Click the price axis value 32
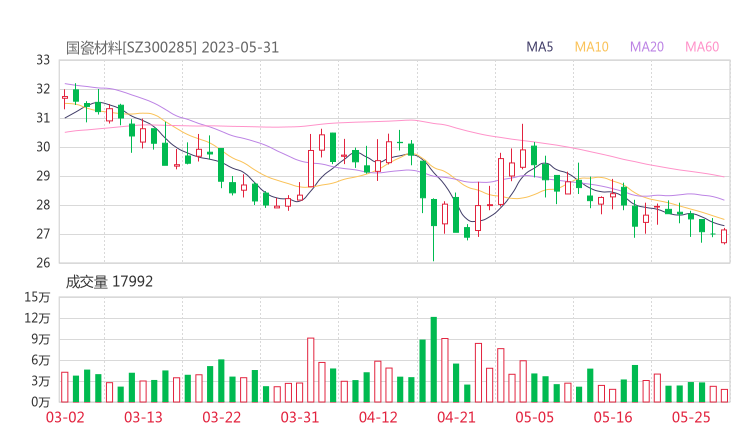The height and width of the screenshot is (440, 740). tap(43, 89)
